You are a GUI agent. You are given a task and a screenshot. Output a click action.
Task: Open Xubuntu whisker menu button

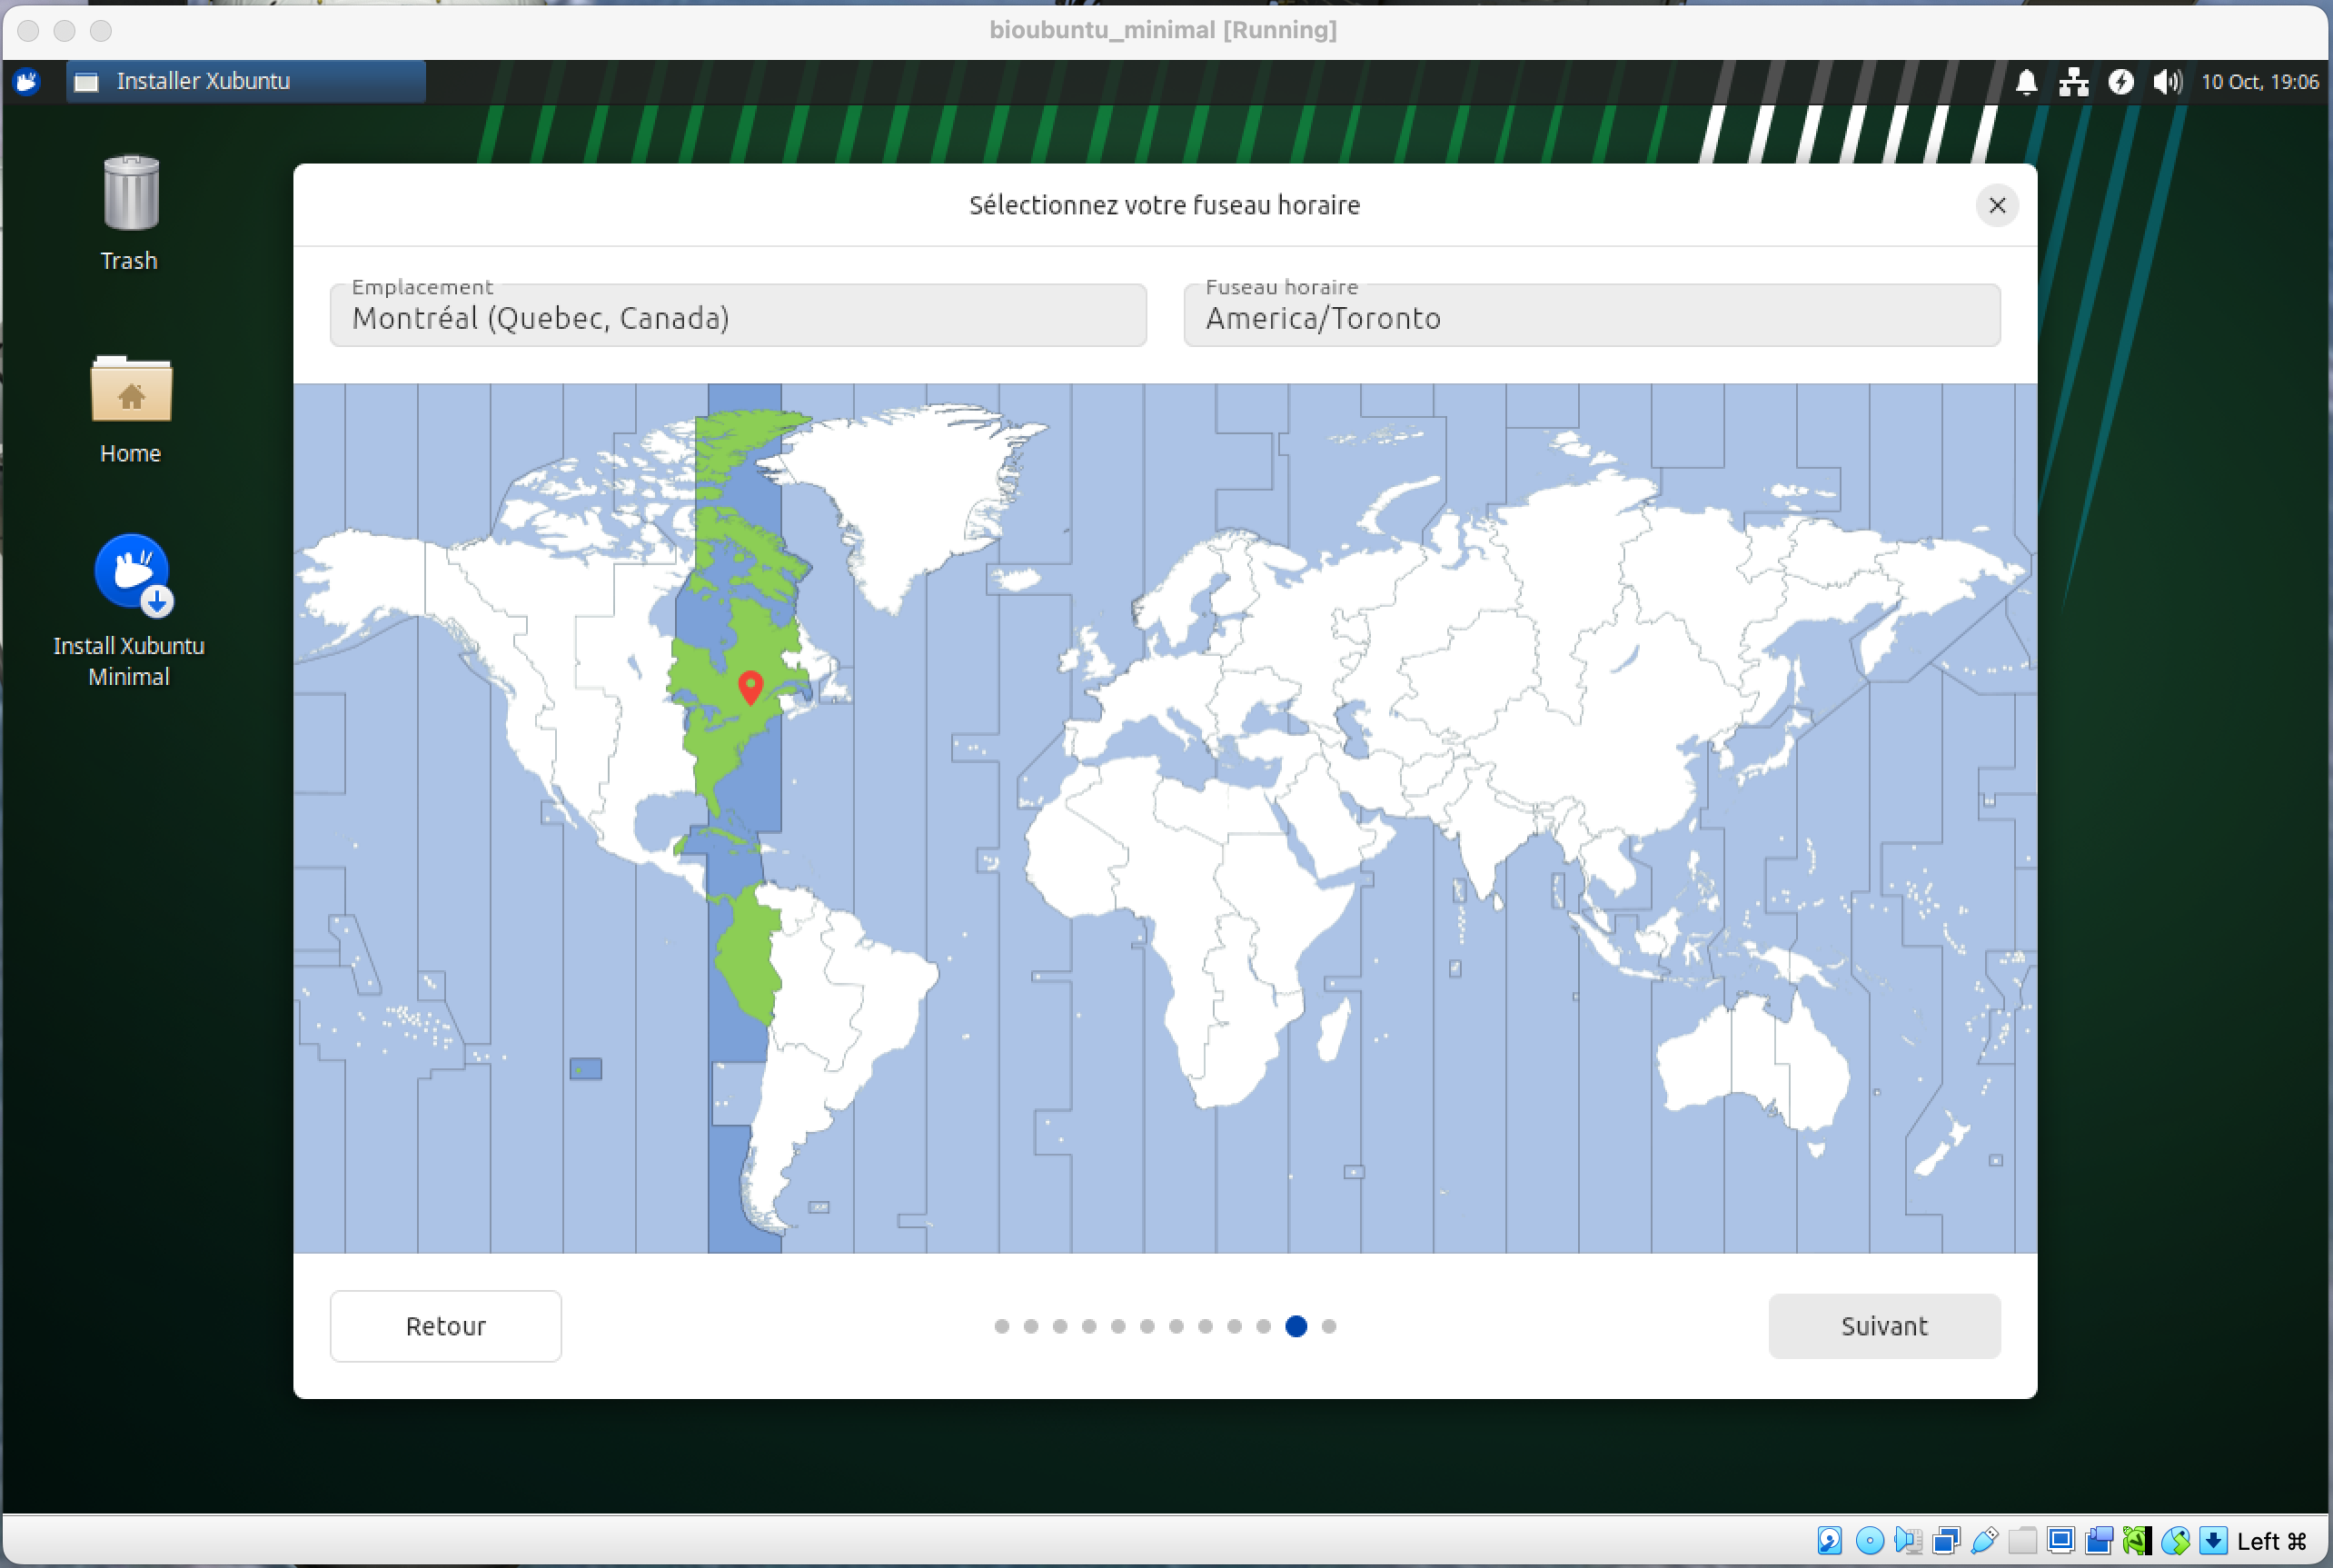27,82
